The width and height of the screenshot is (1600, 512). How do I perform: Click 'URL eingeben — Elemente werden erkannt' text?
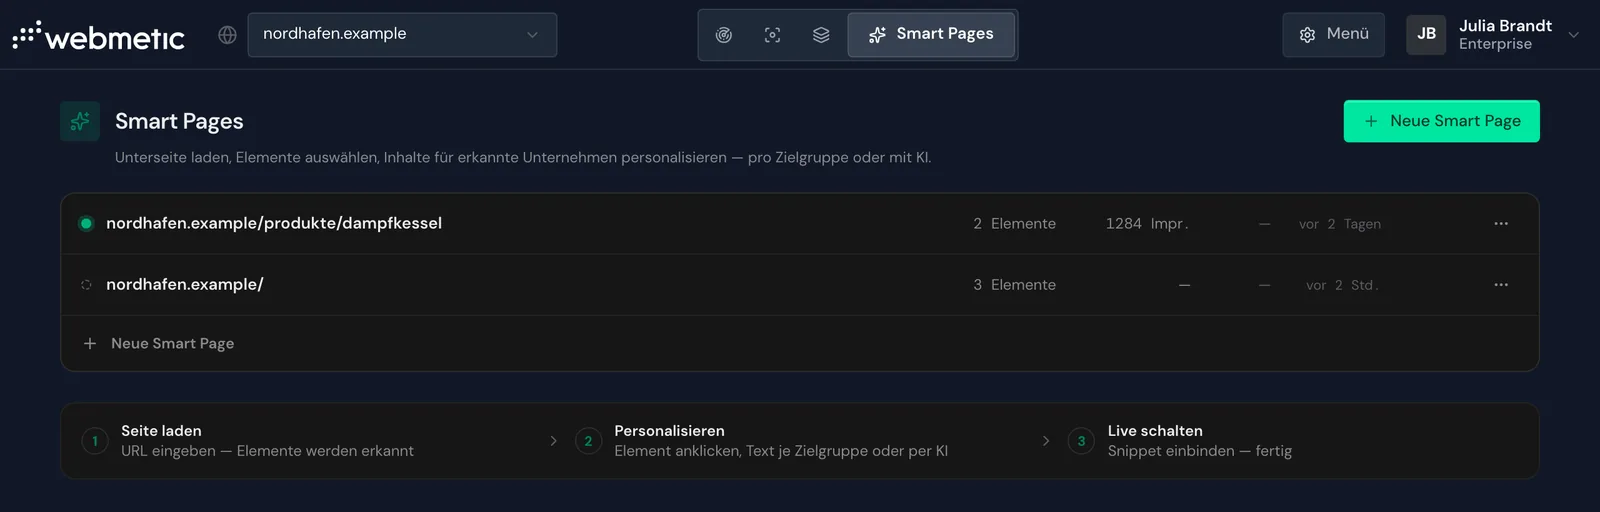267,451
